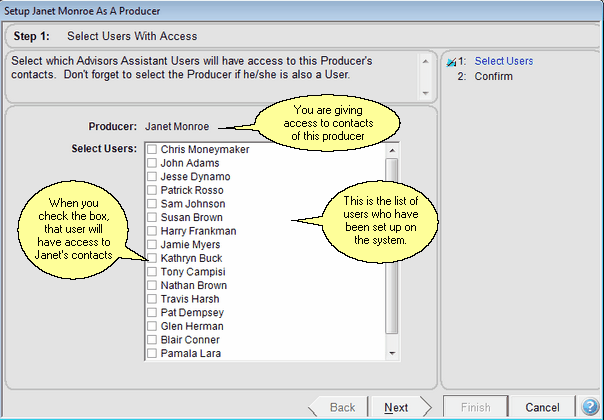Click the Select Users step marker icon
Image resolution: width=604 pixels, height=420 pixels.
(451, 62)
